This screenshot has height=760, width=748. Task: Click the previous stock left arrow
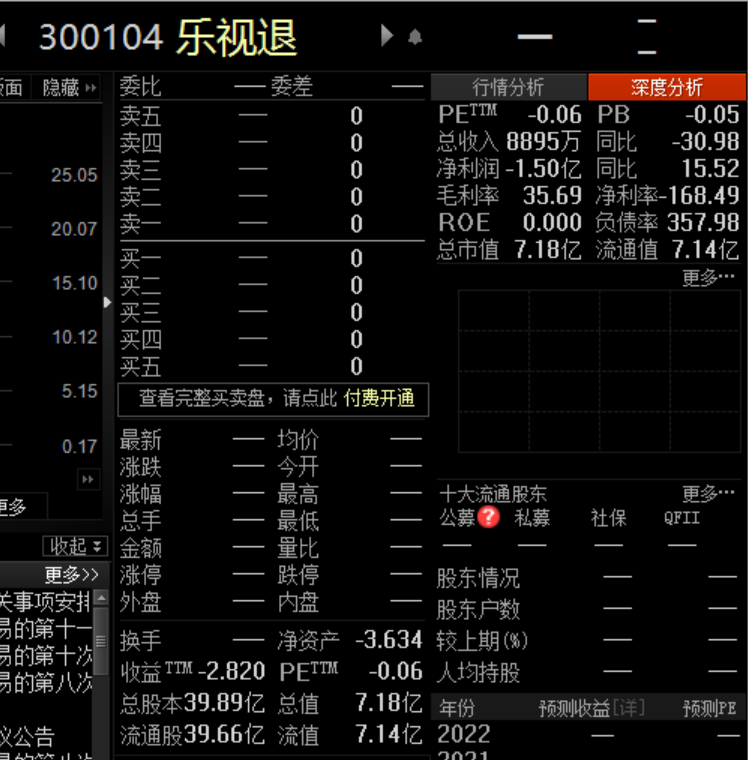pyautogui.click(x=3, y=38)
